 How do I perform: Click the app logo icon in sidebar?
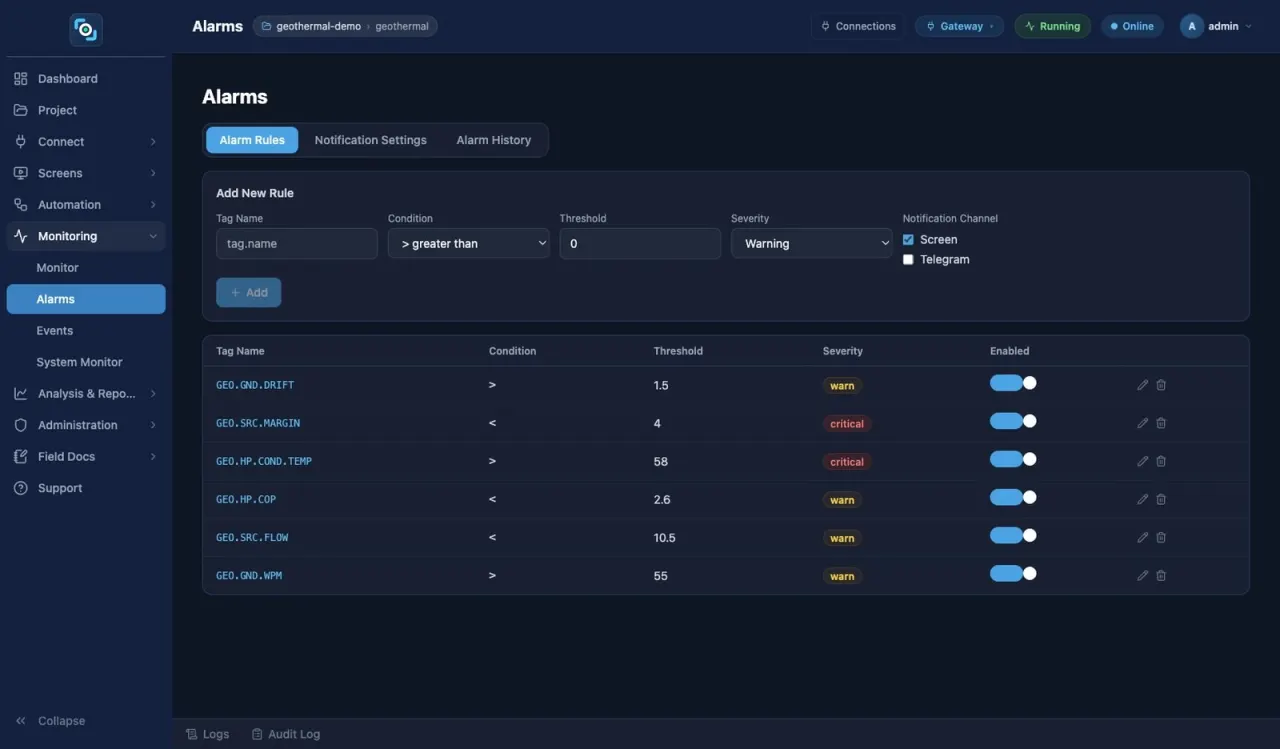click(86, 30)
